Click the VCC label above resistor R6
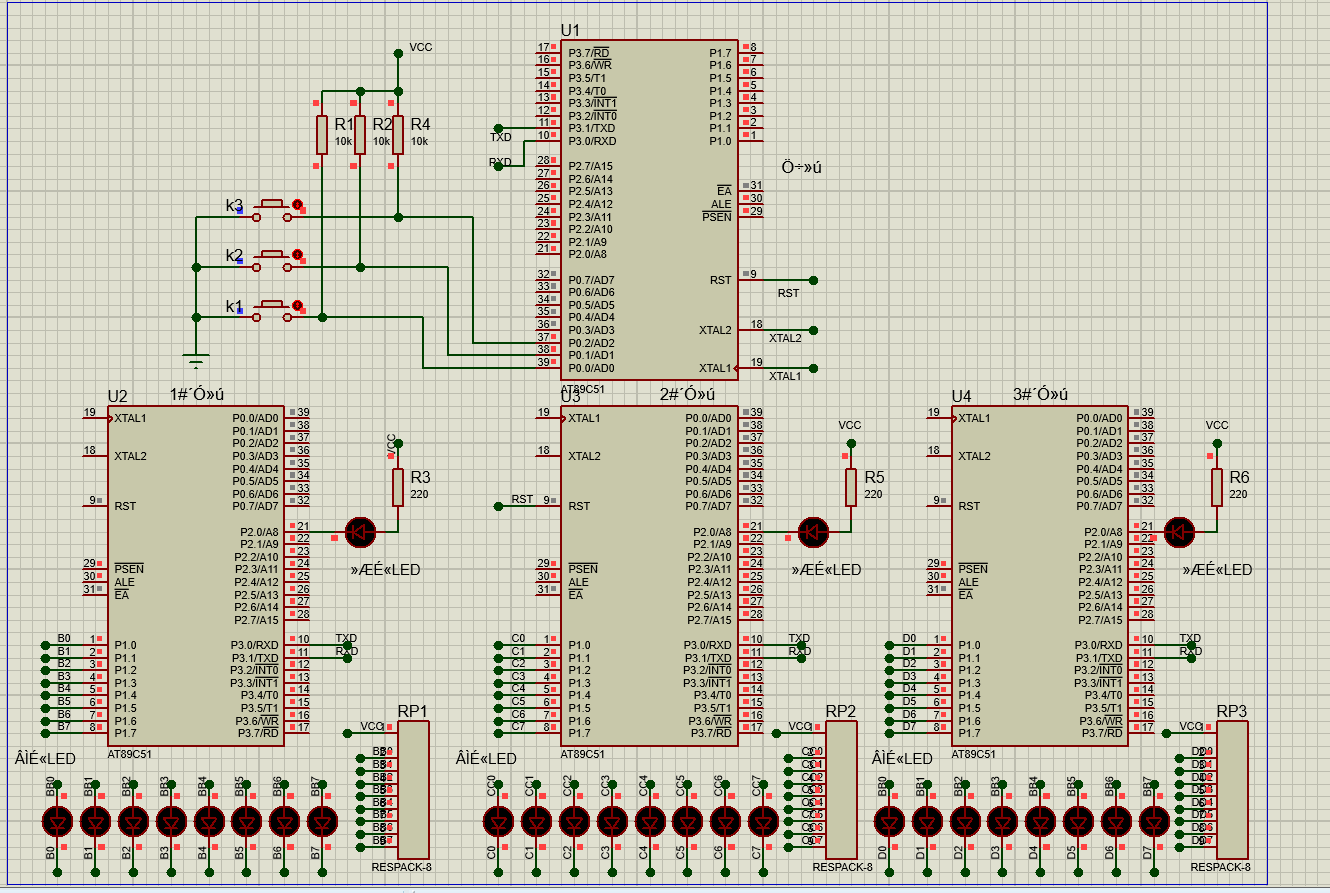The image size is (1330, 893). point(1217,425)
